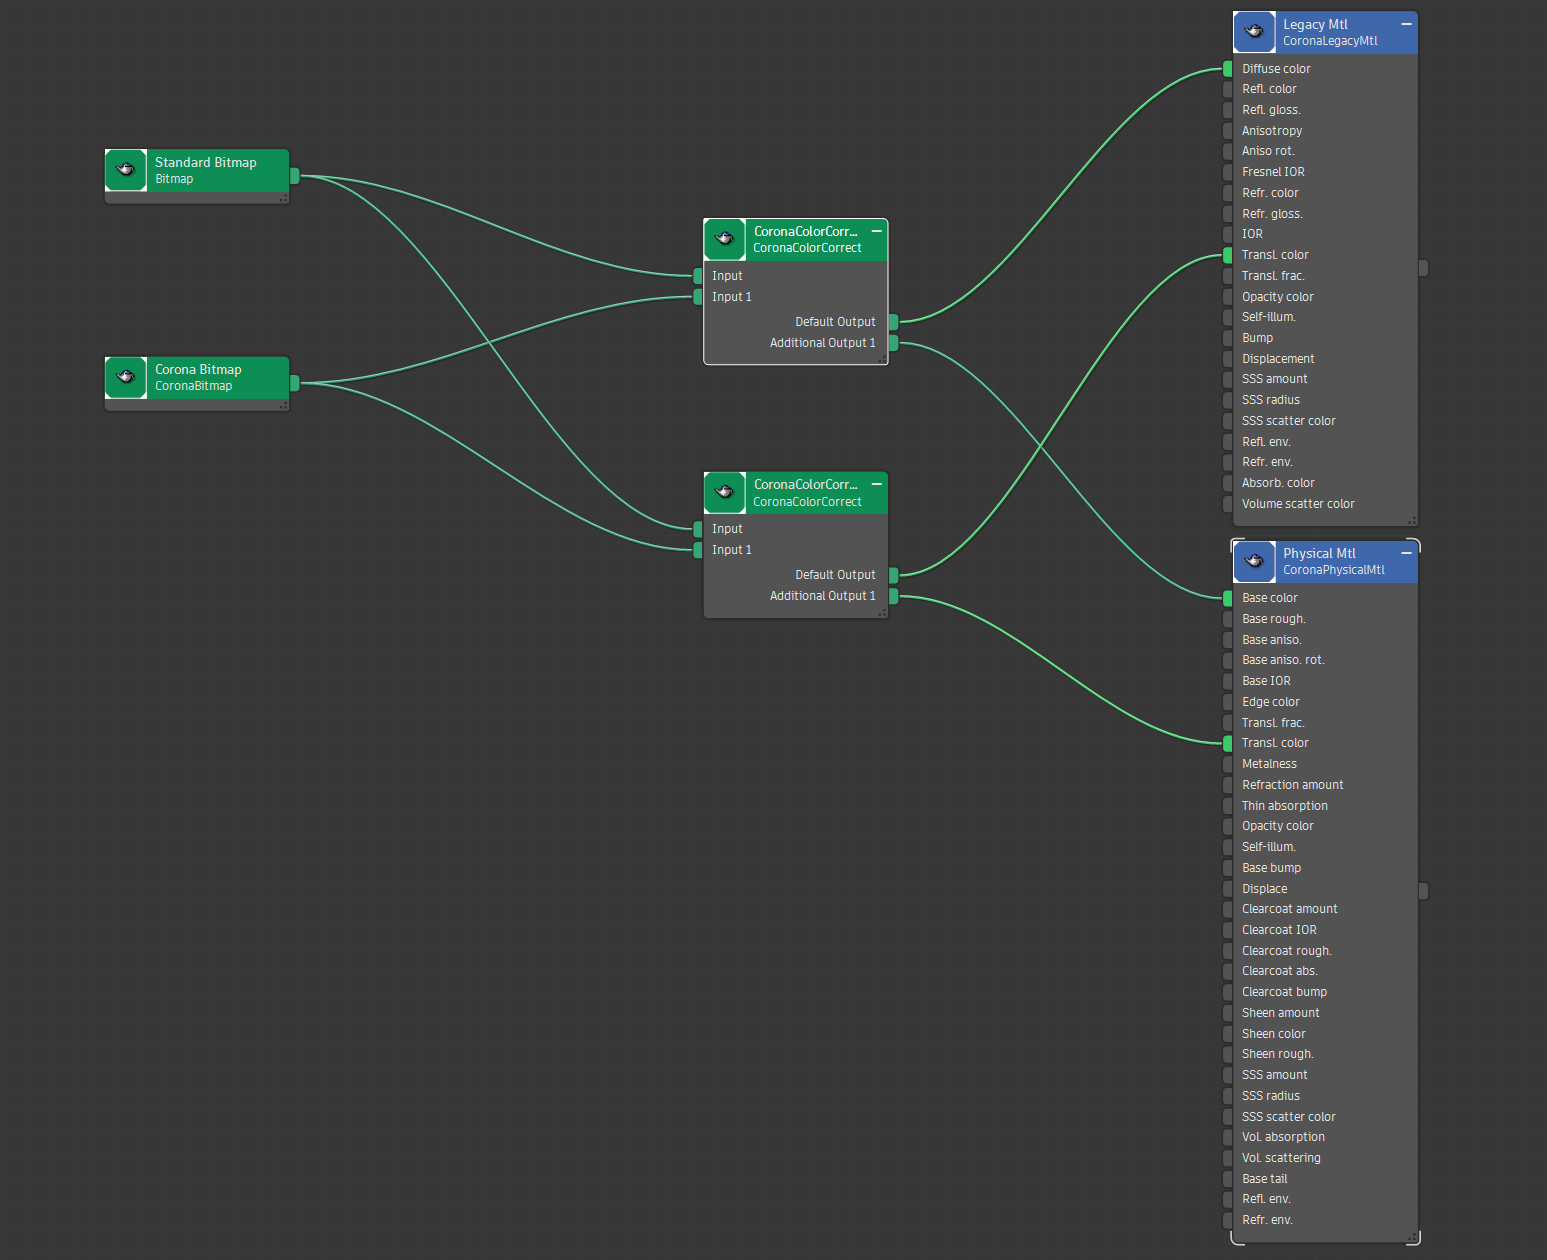Click the Self-illum. label on Physical Mtl

1269,847
